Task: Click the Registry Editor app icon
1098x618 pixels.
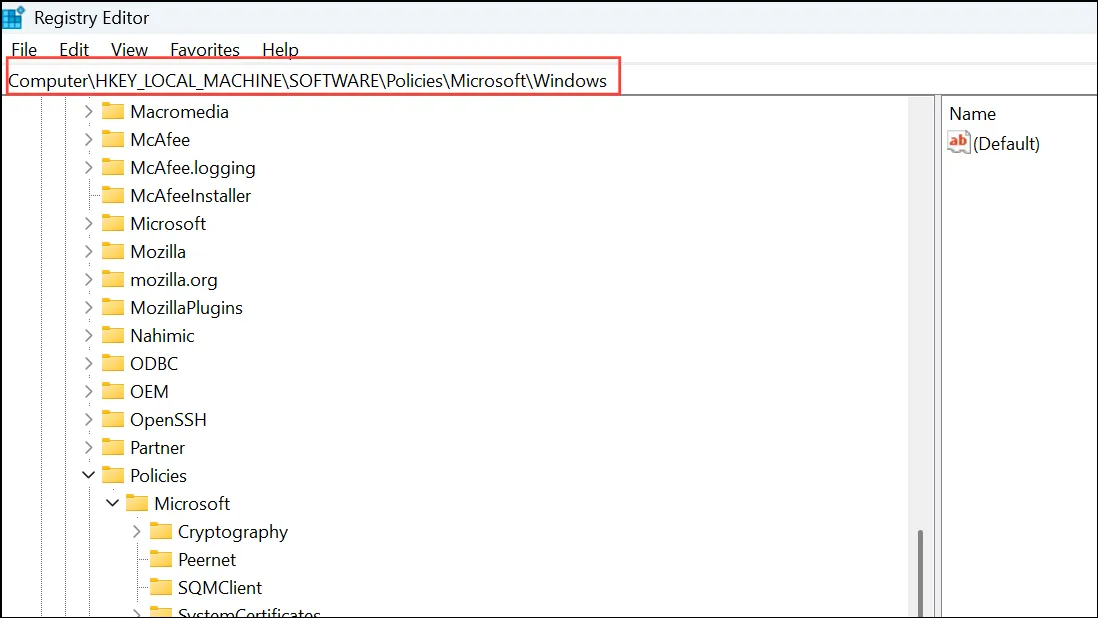Action: [x=13, y=17]
